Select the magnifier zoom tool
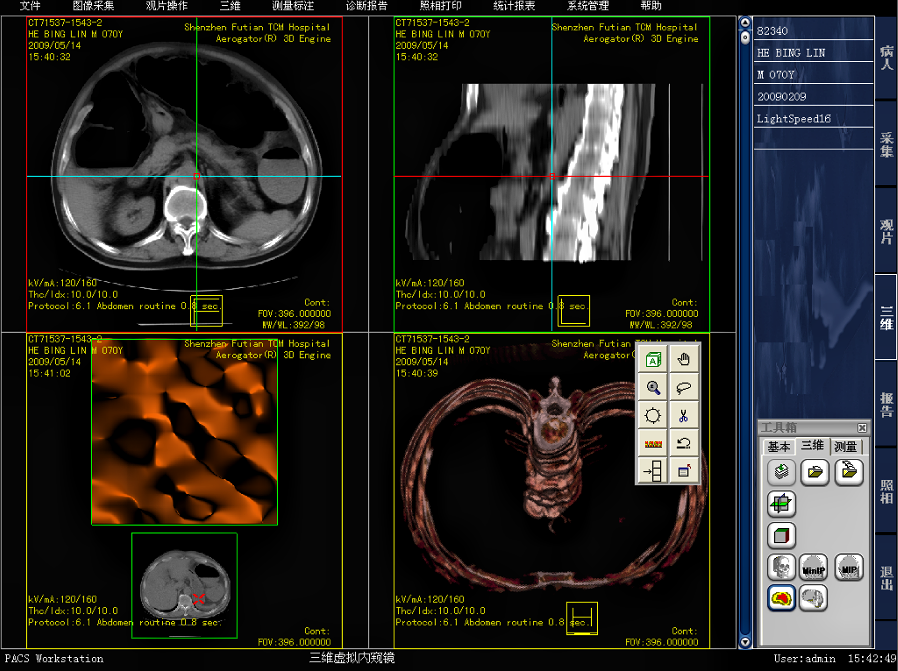The image size is (898, 671). tap(654, 388)
